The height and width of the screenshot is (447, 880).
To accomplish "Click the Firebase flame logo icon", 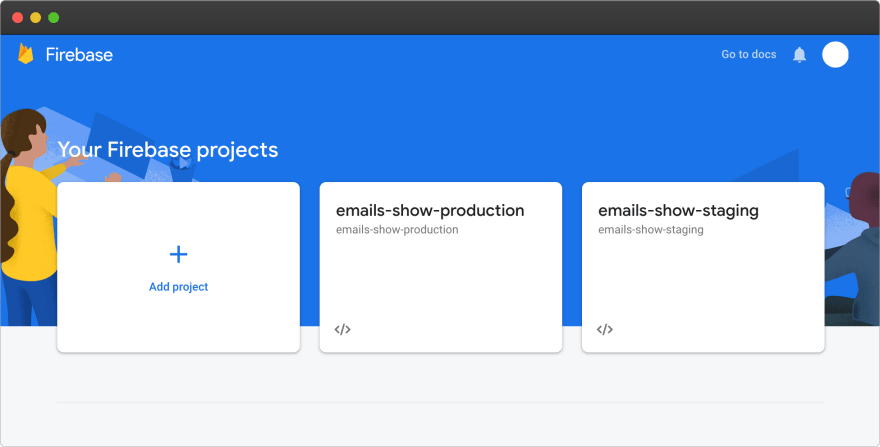I will pos(26,54).
